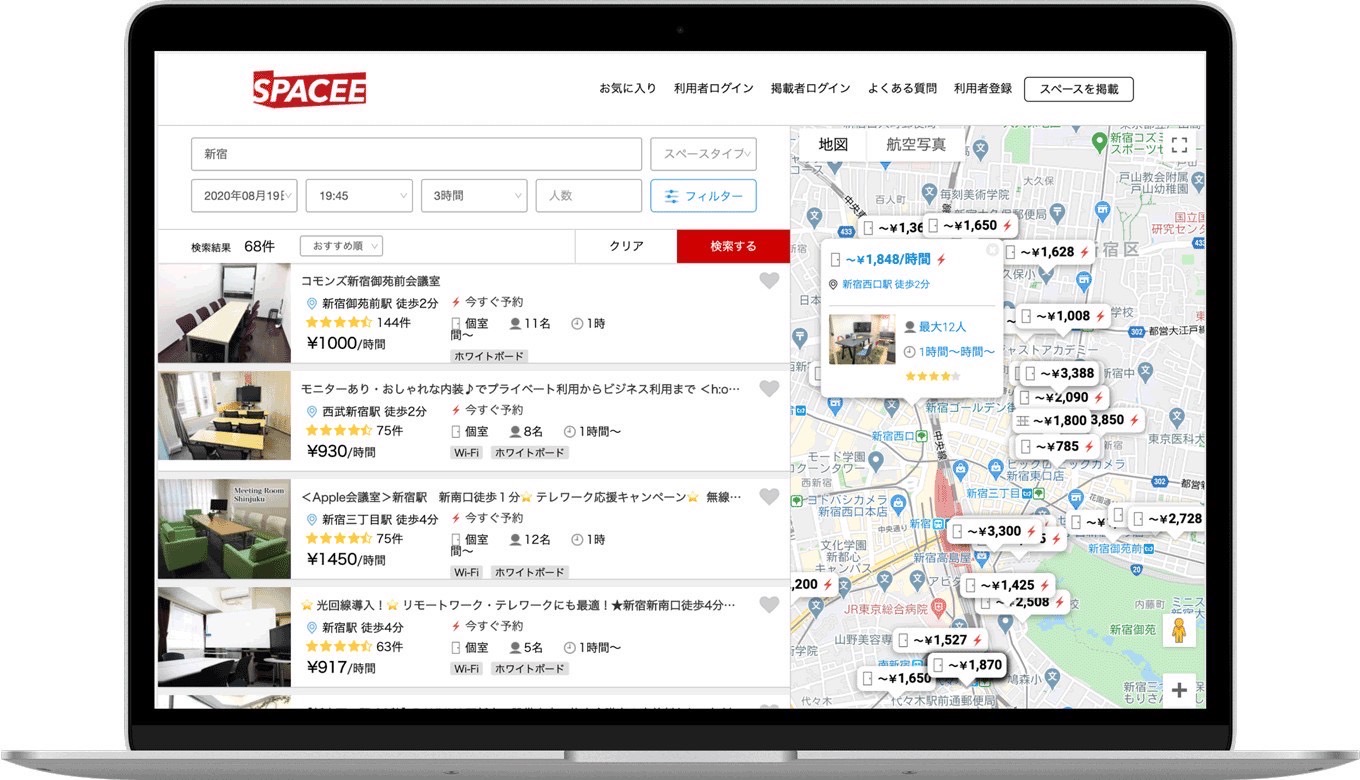Close the map info popup
Image resolution: width=1360 pixels, height=780 pixels.
[992, 250]
